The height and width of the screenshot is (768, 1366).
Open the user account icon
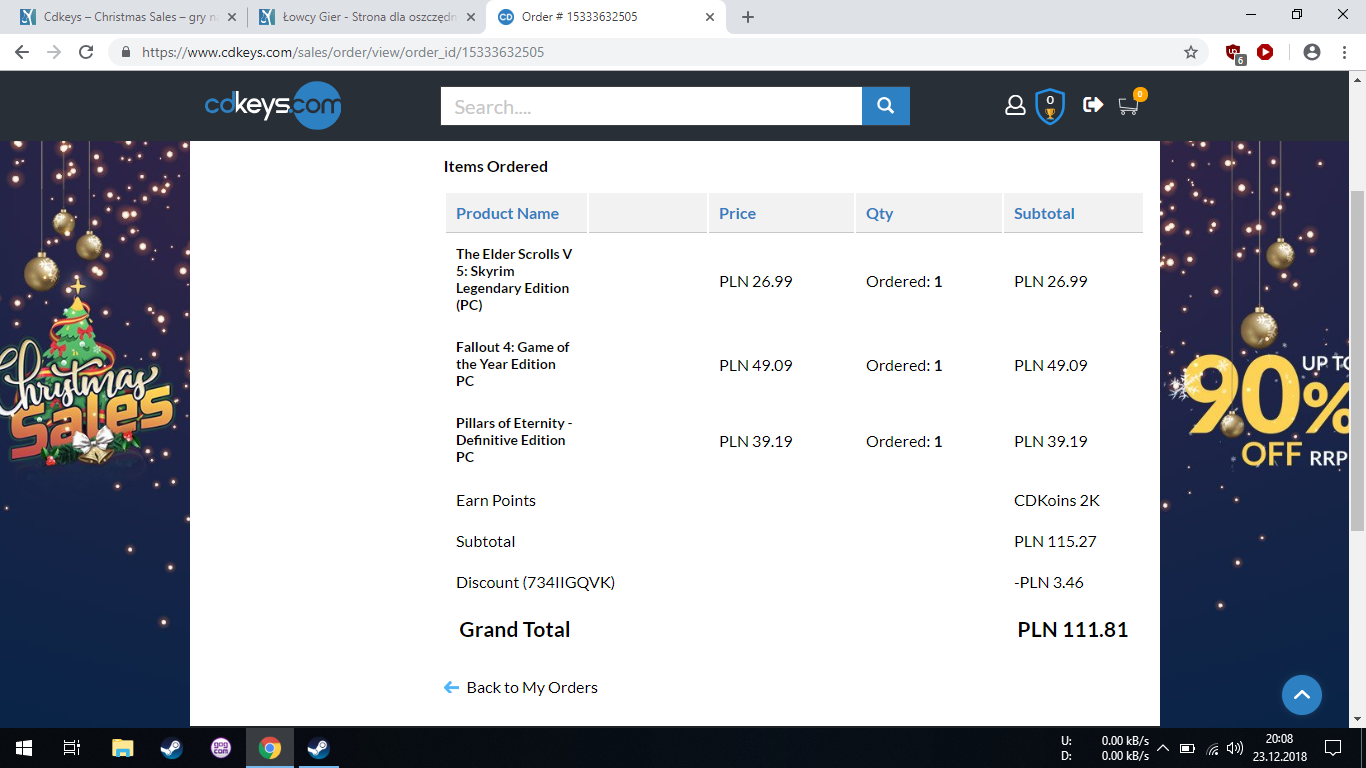point(1015,105)
